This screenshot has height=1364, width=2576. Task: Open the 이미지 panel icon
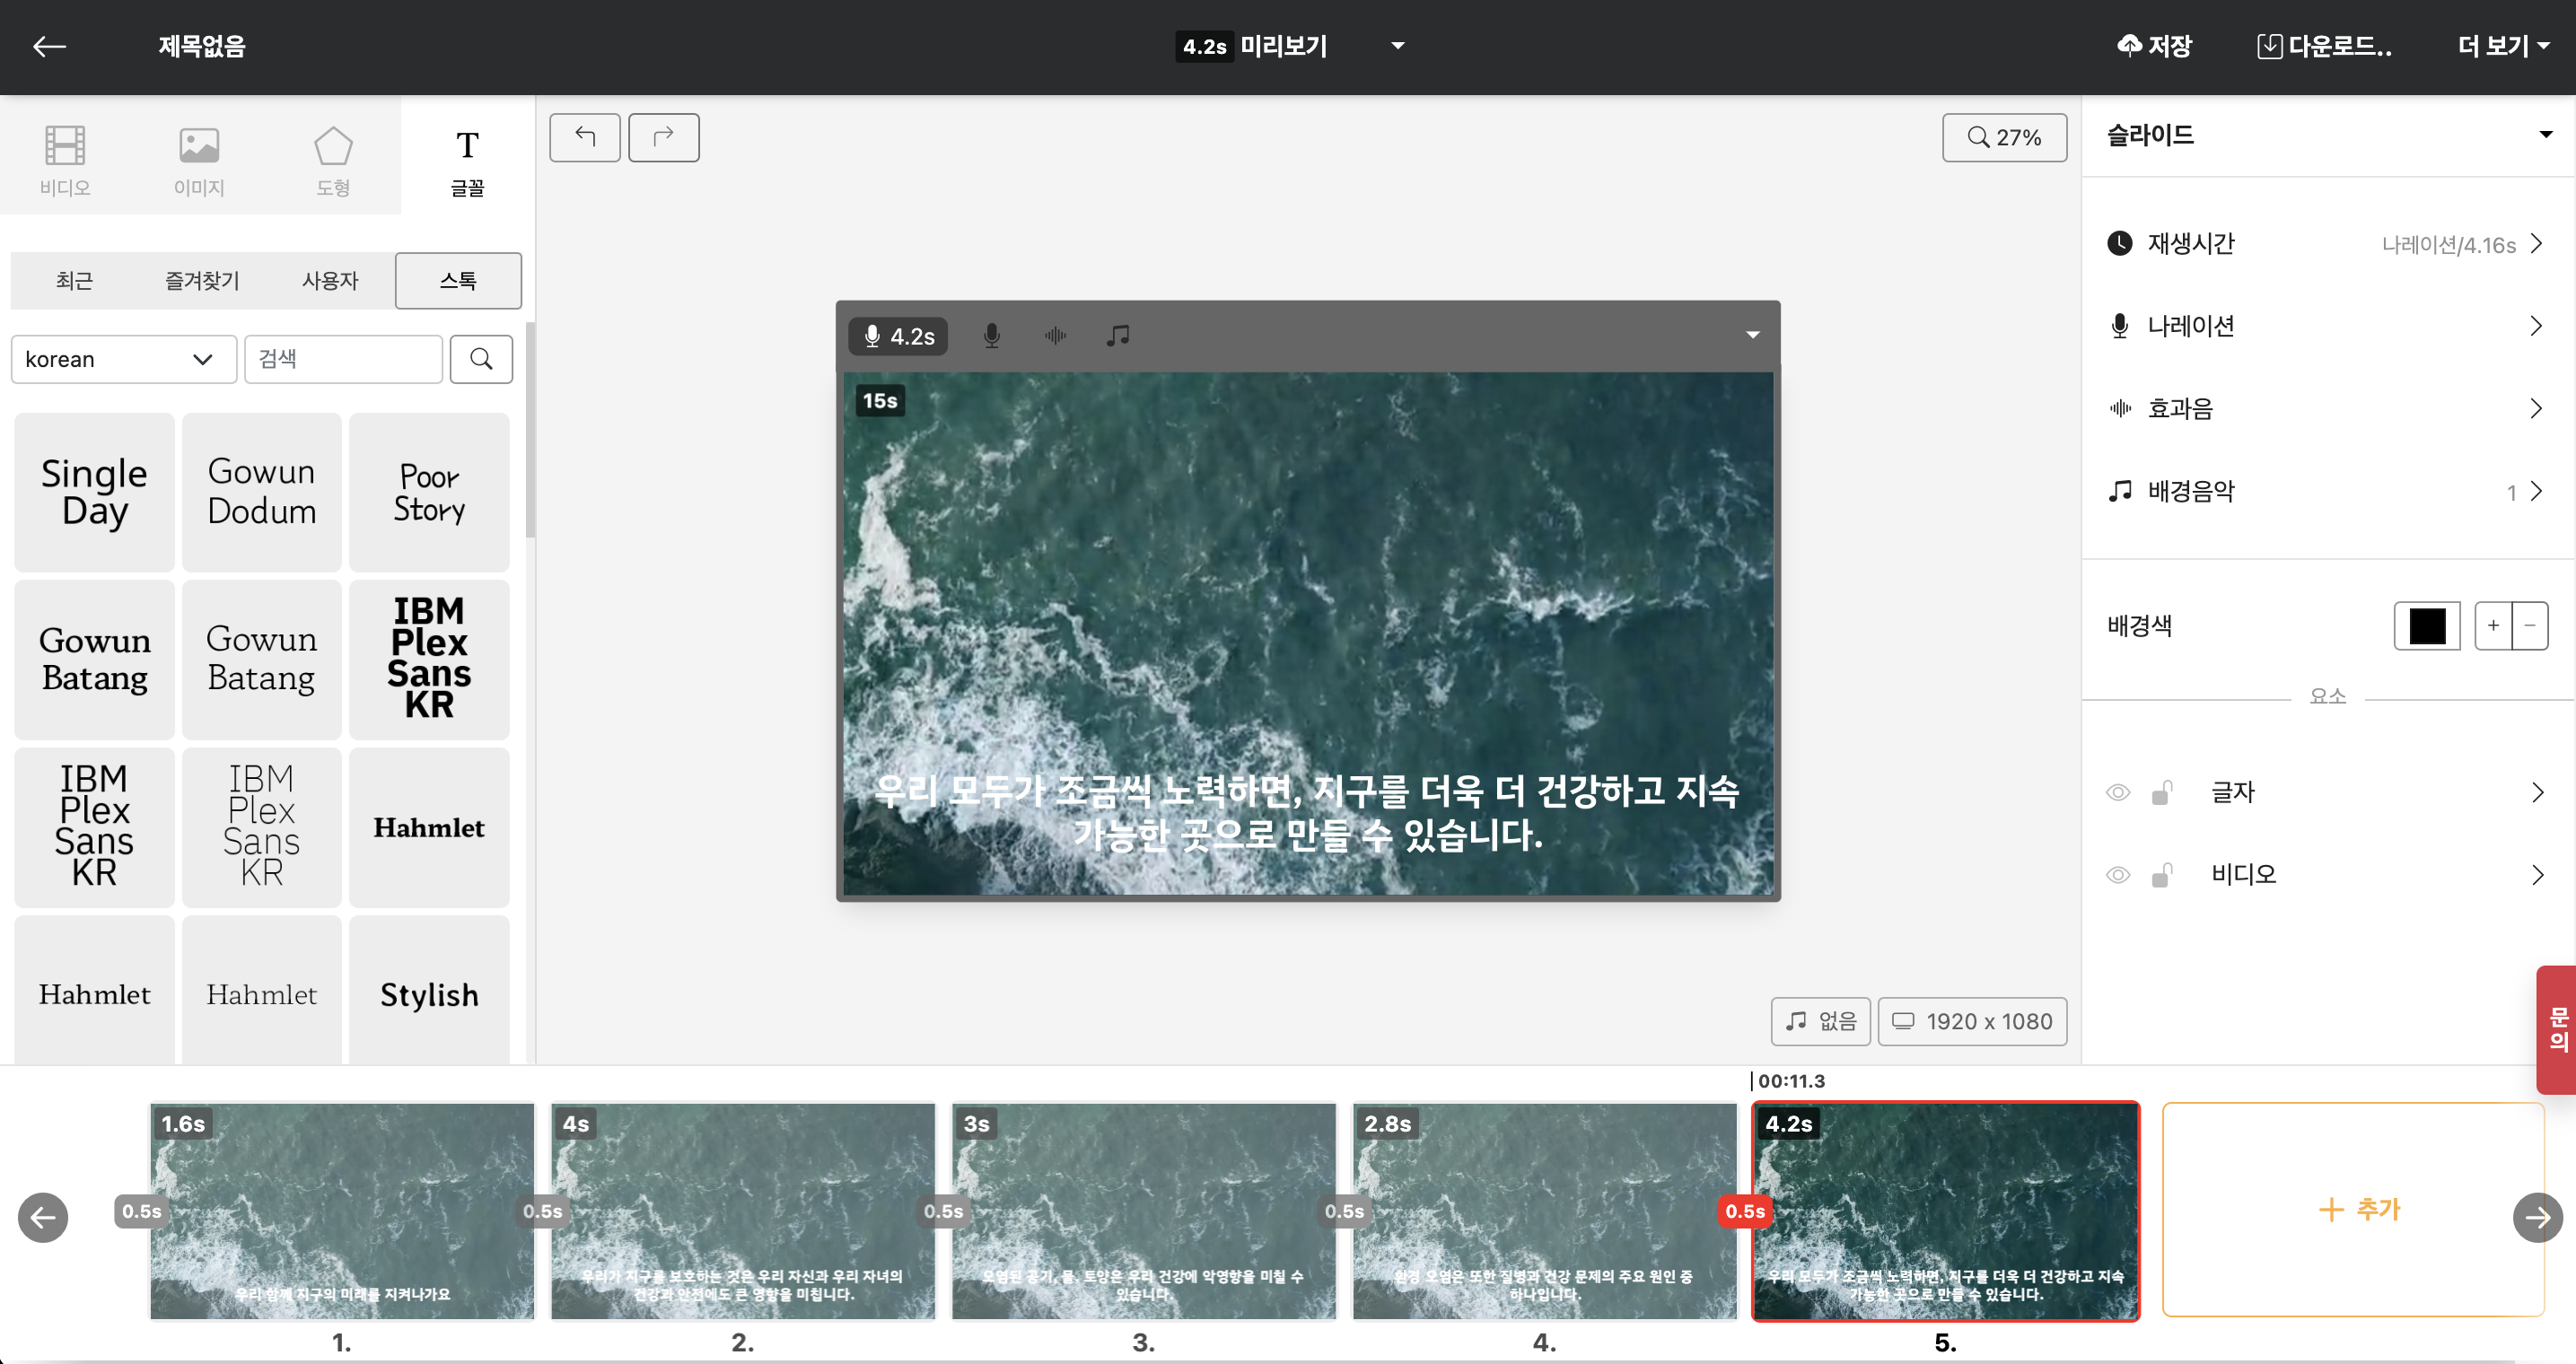click(x=199, y=159)
